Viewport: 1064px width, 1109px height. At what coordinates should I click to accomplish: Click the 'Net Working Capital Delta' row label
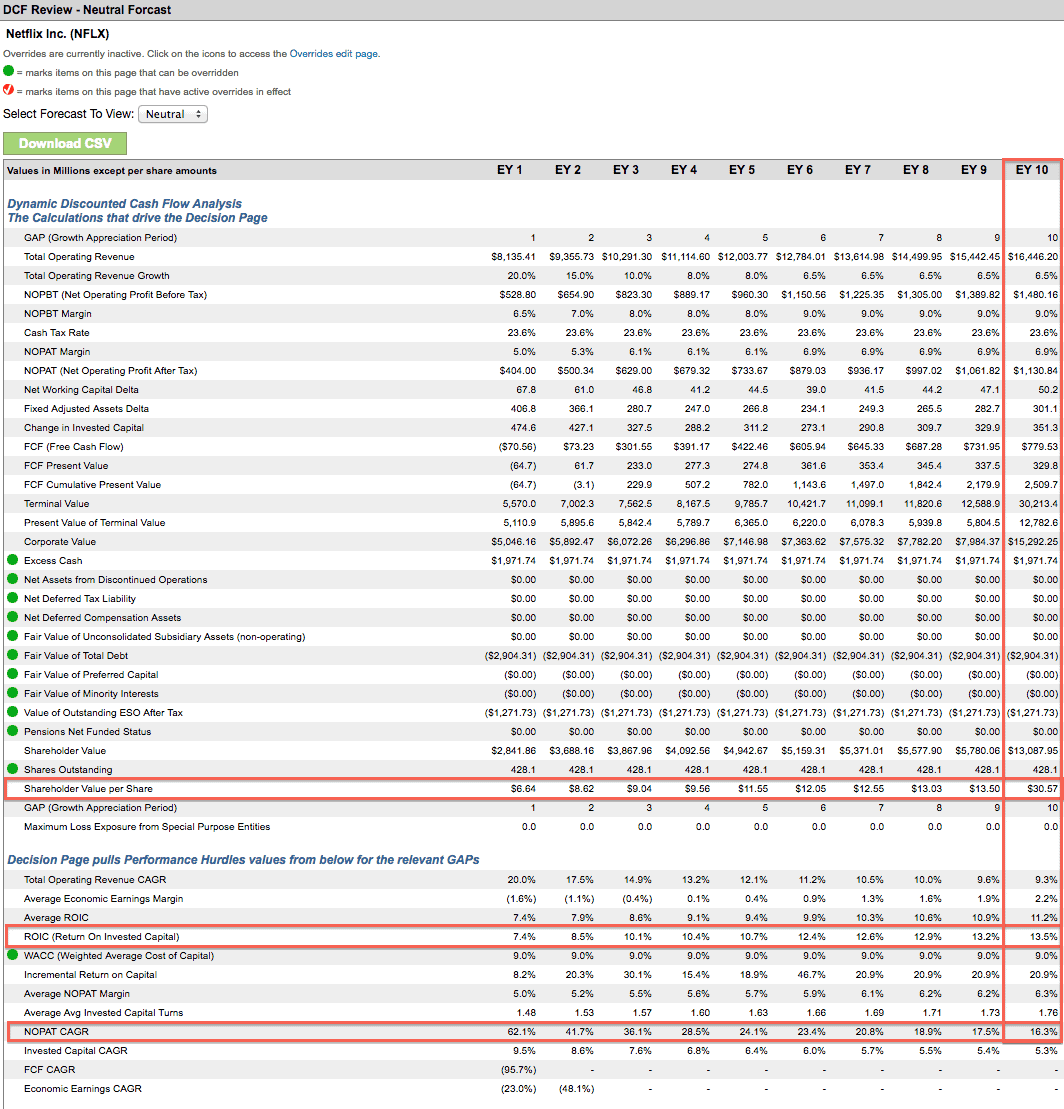[x=81, y=390]
